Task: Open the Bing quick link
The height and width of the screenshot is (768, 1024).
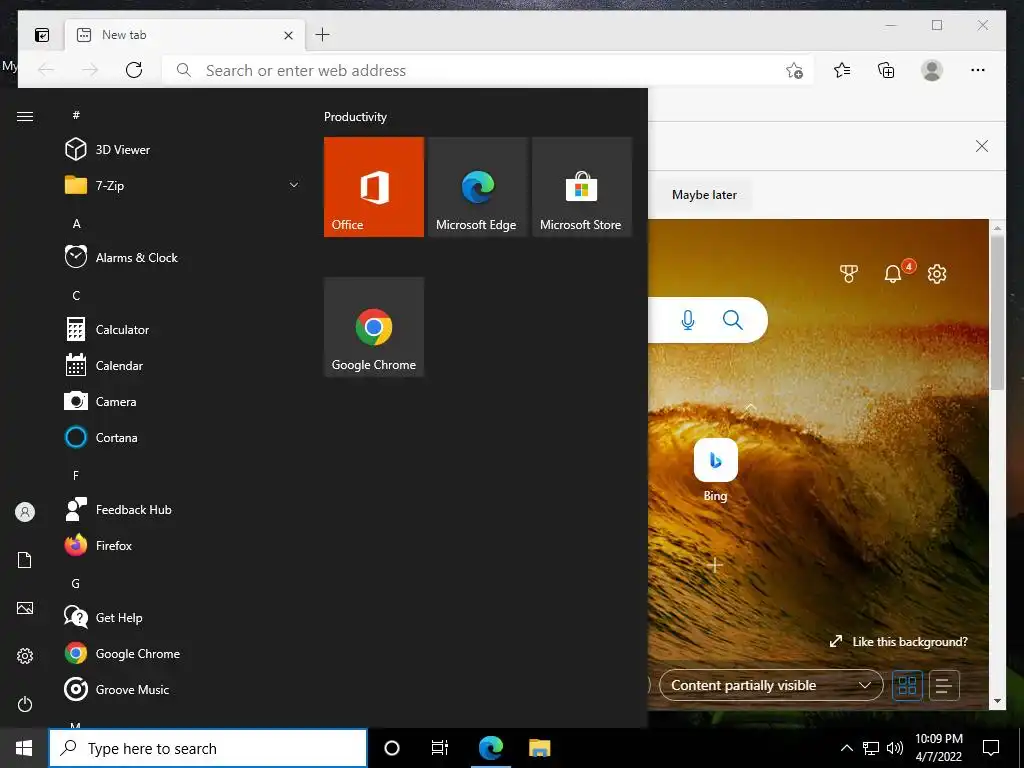Action: [x=716, y=470]
